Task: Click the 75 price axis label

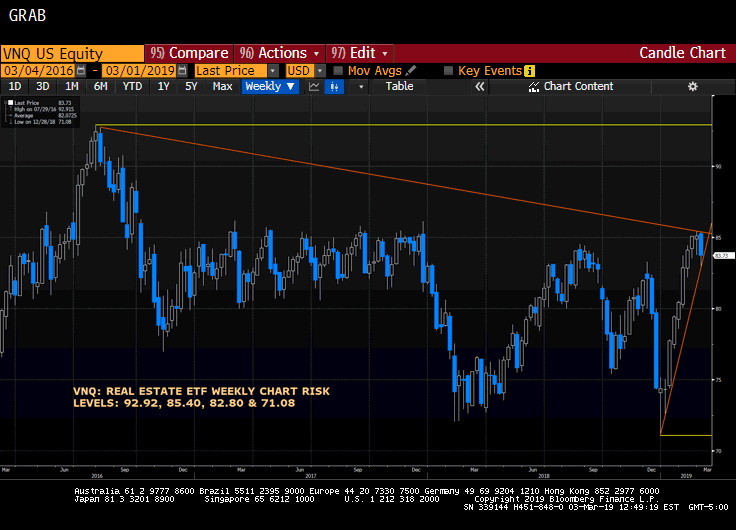Action: [x=718, y=380]
